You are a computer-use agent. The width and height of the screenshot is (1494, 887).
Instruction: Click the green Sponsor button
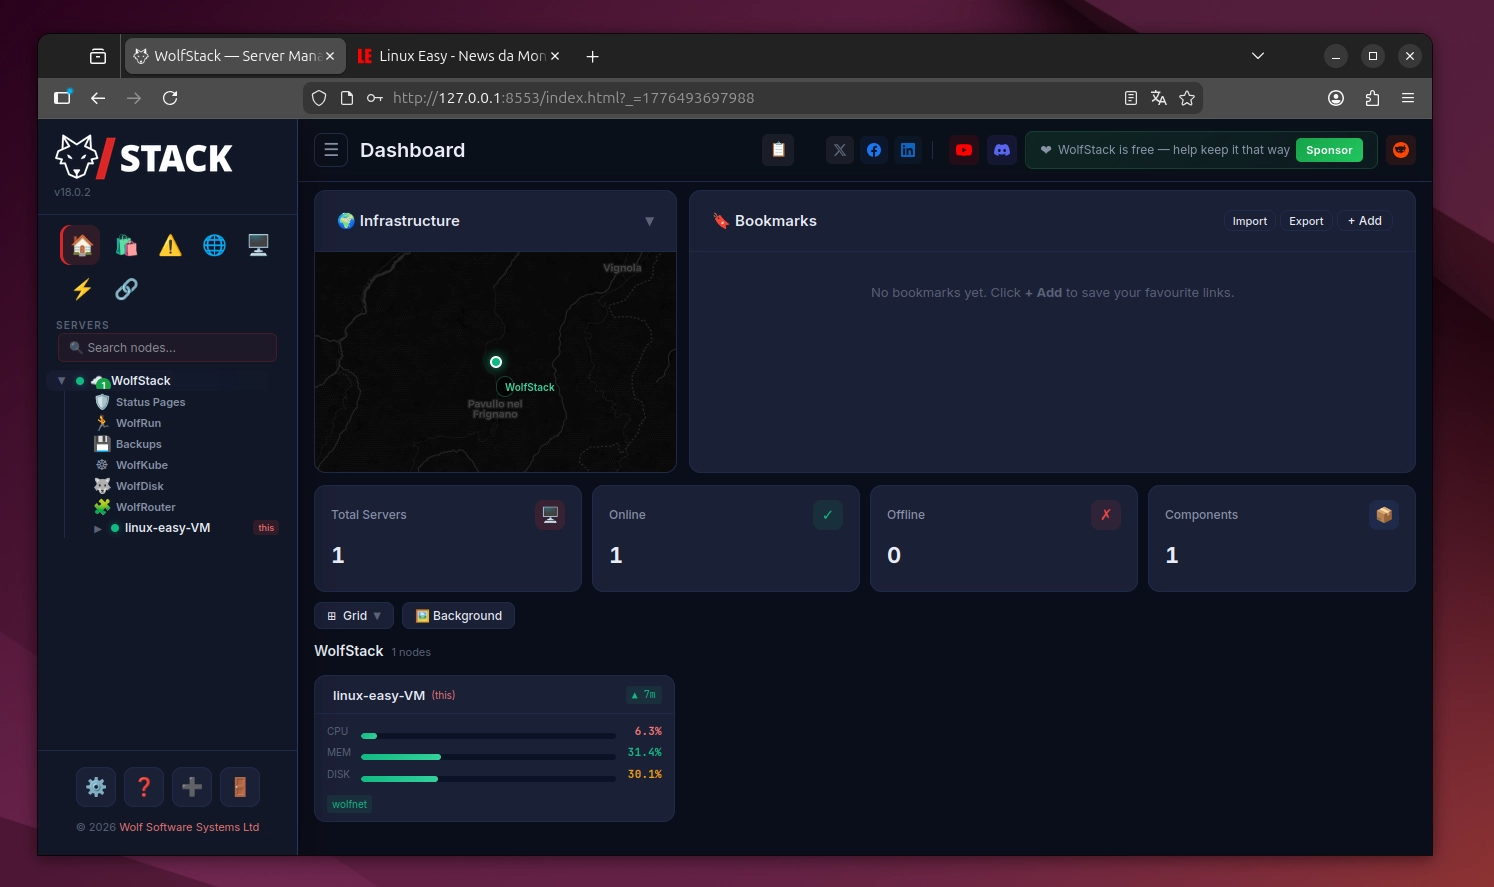pos(1328,150)
